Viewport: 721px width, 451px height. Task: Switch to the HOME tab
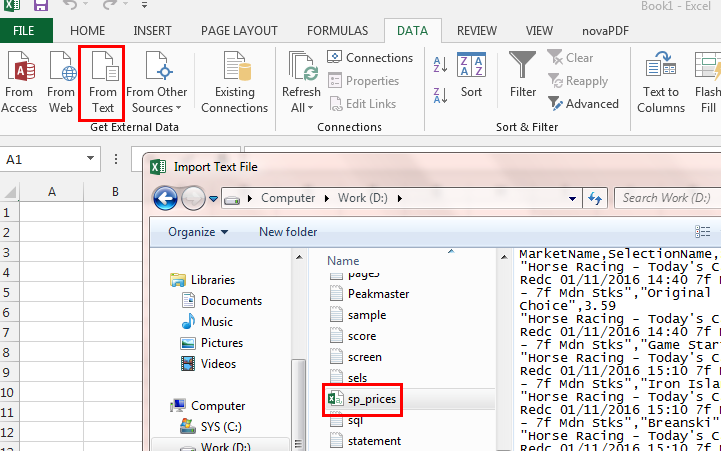87,31
